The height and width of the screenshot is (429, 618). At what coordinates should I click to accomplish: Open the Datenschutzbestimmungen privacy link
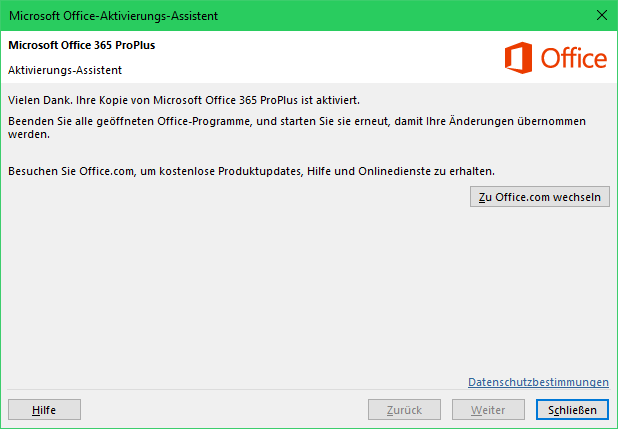pos(538,382)
